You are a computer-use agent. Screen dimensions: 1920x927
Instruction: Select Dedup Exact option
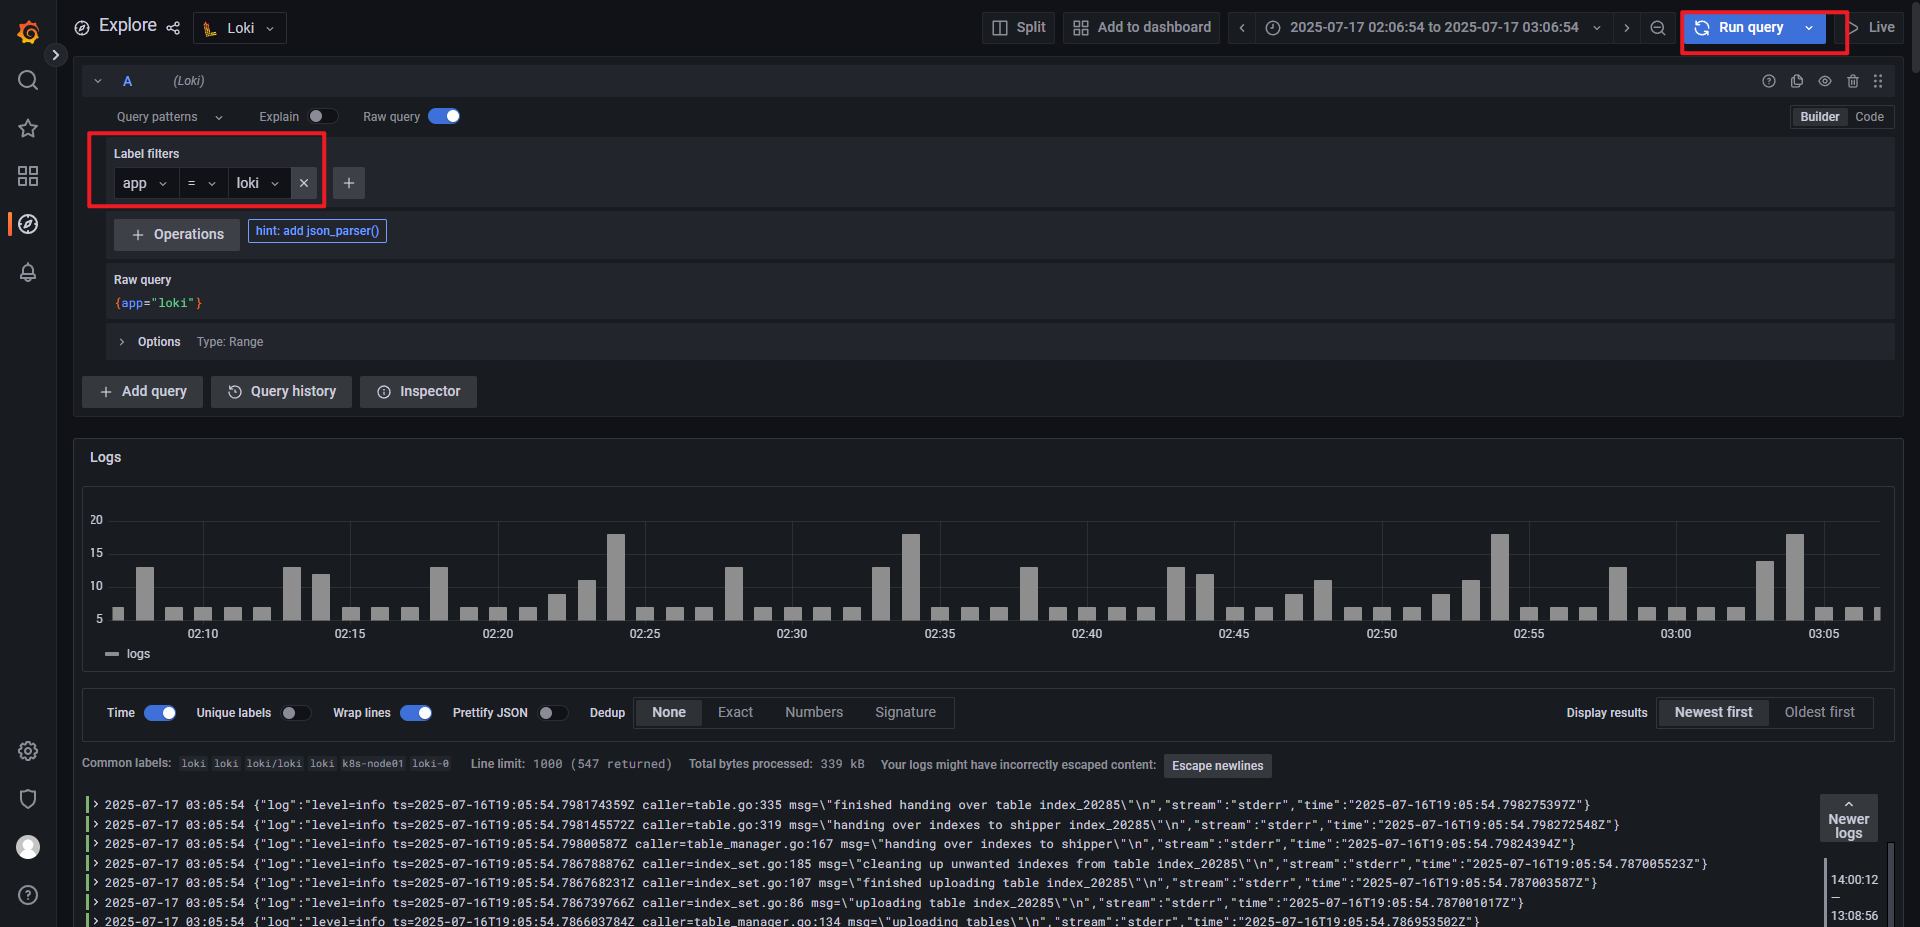coord(735,713)
